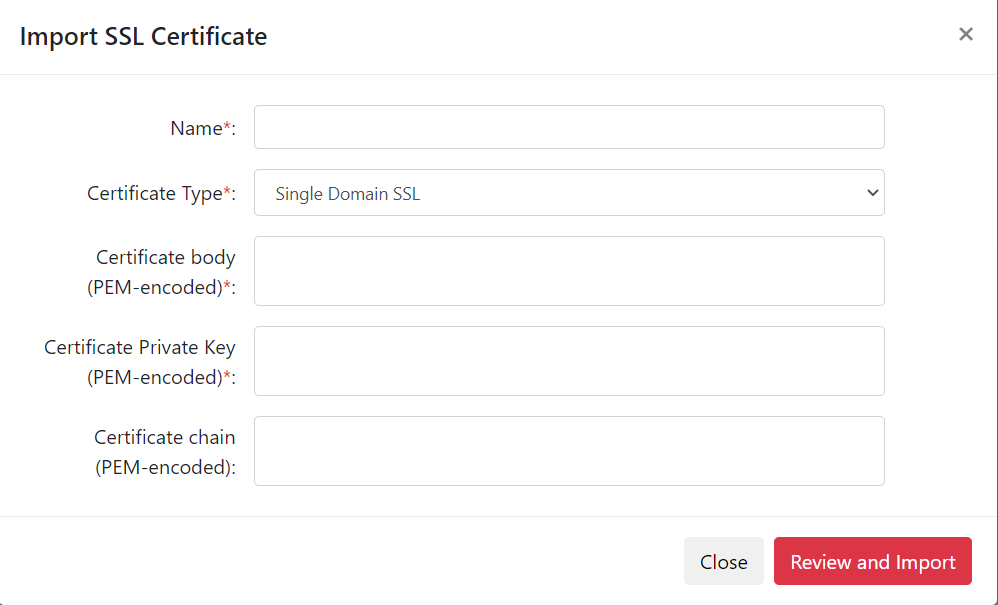Screen dimensions: 998x605
Task: Open the Certificate Type dropdown
Action: click(568, 193)
